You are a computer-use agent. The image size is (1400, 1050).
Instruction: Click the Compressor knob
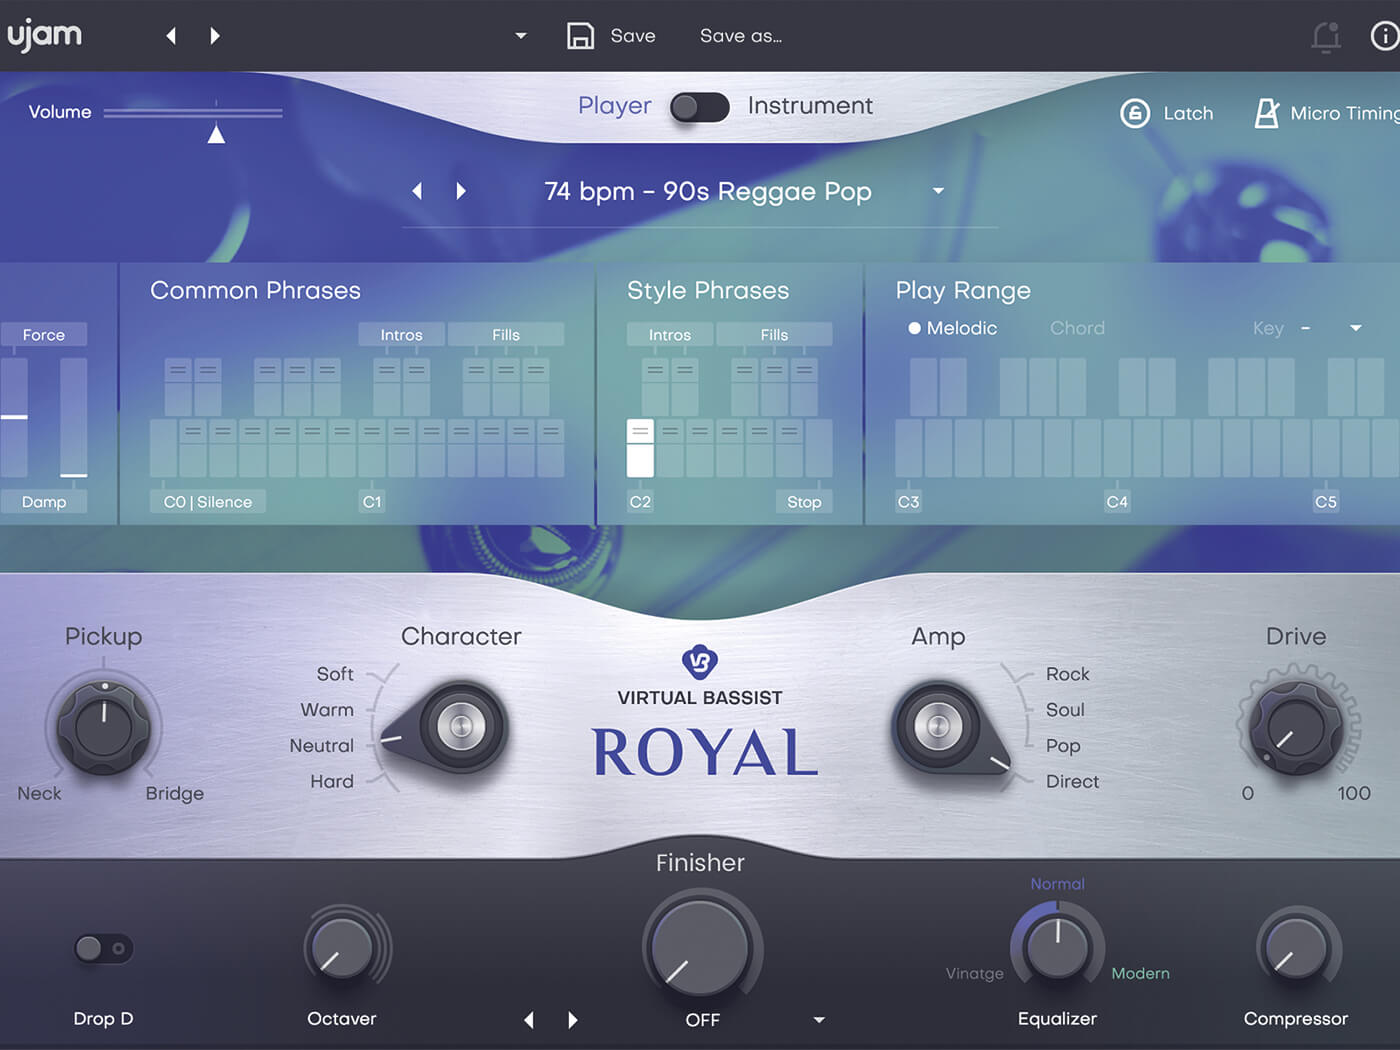[1295, 949]
